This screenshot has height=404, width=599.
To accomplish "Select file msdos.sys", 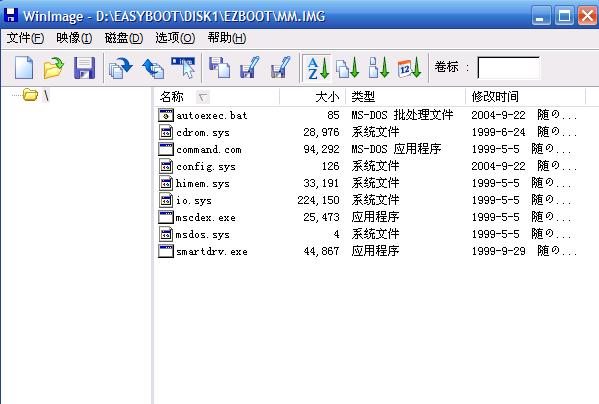I will click(203, 234).
